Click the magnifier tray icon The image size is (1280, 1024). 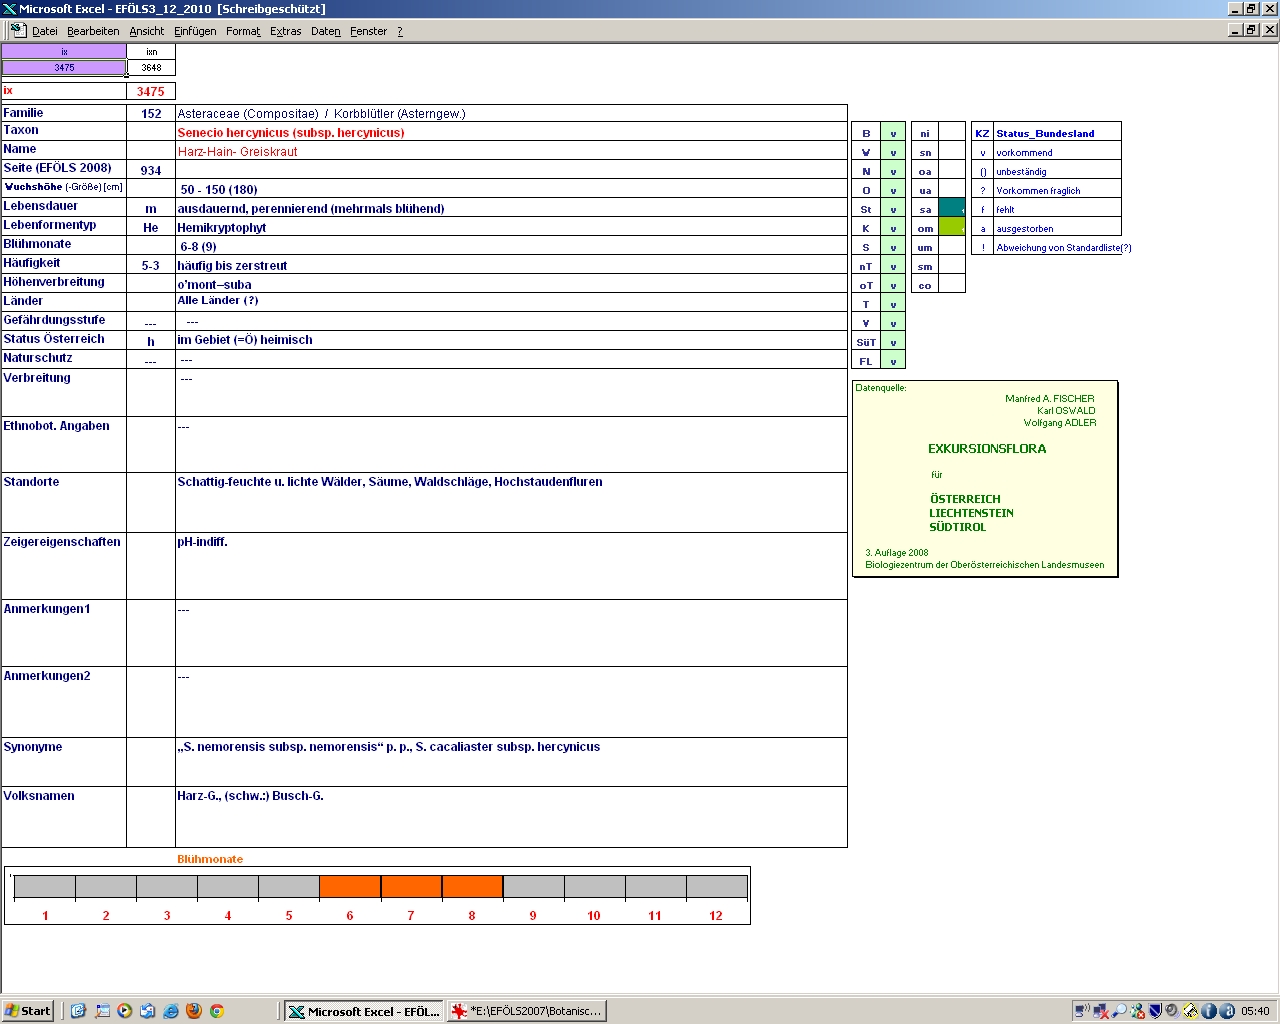pyautogui.click(x=1119, y=1011)
